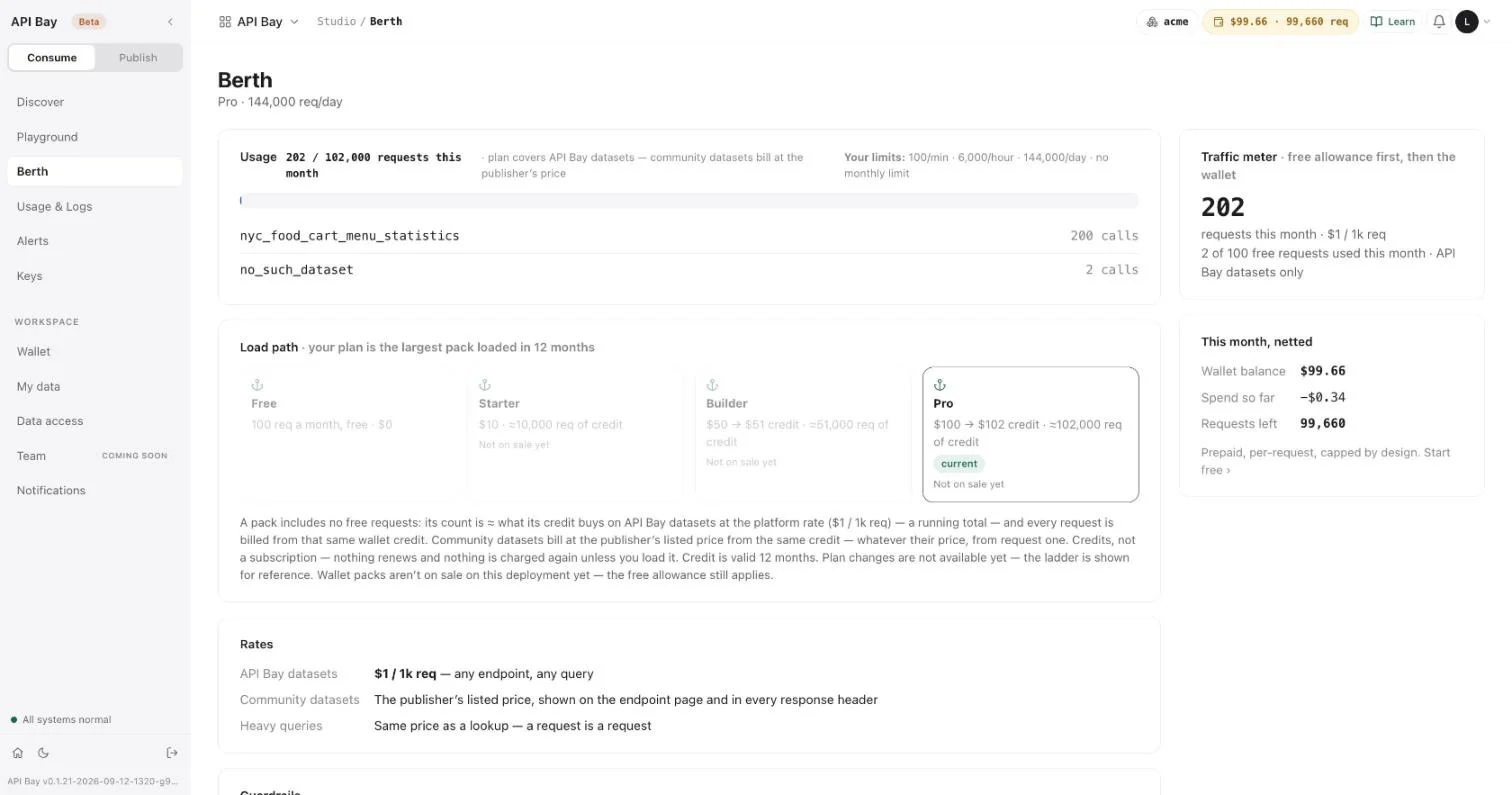Open the notifications bell

tap(1438, 21)
